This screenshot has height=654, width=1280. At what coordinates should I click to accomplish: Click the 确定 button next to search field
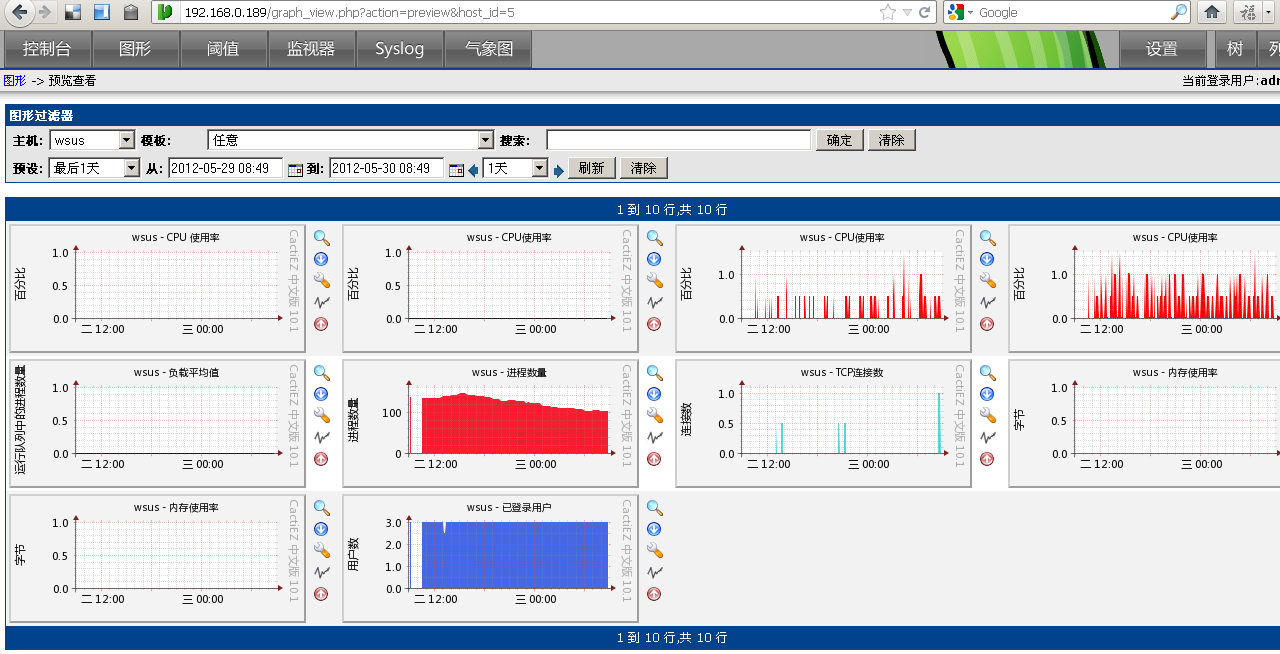coord(840,140)
